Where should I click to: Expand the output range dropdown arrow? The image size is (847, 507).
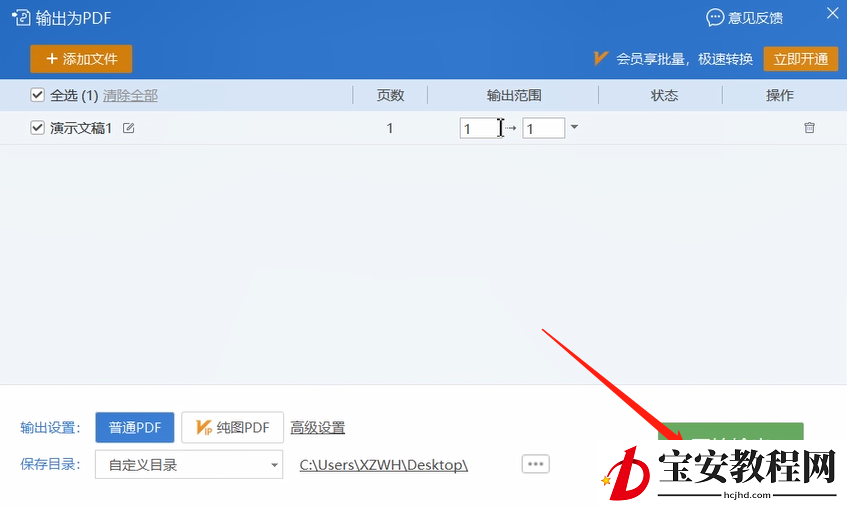coord(574,127)
